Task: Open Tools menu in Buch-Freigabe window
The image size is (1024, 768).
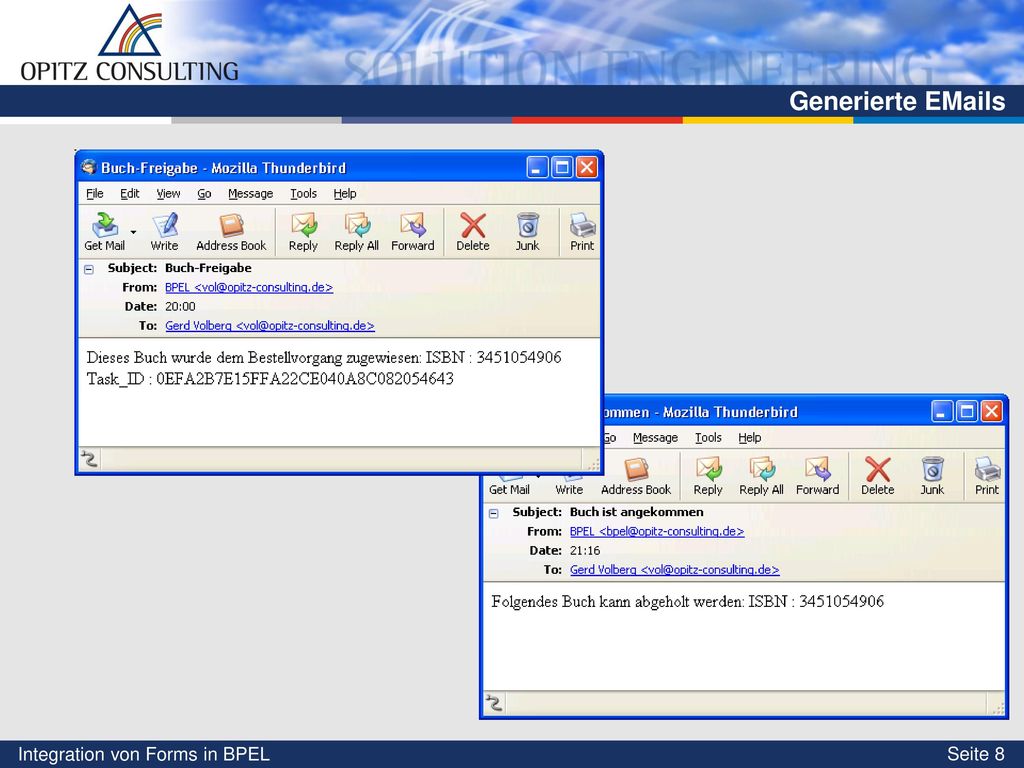Action: coord(303,193)
